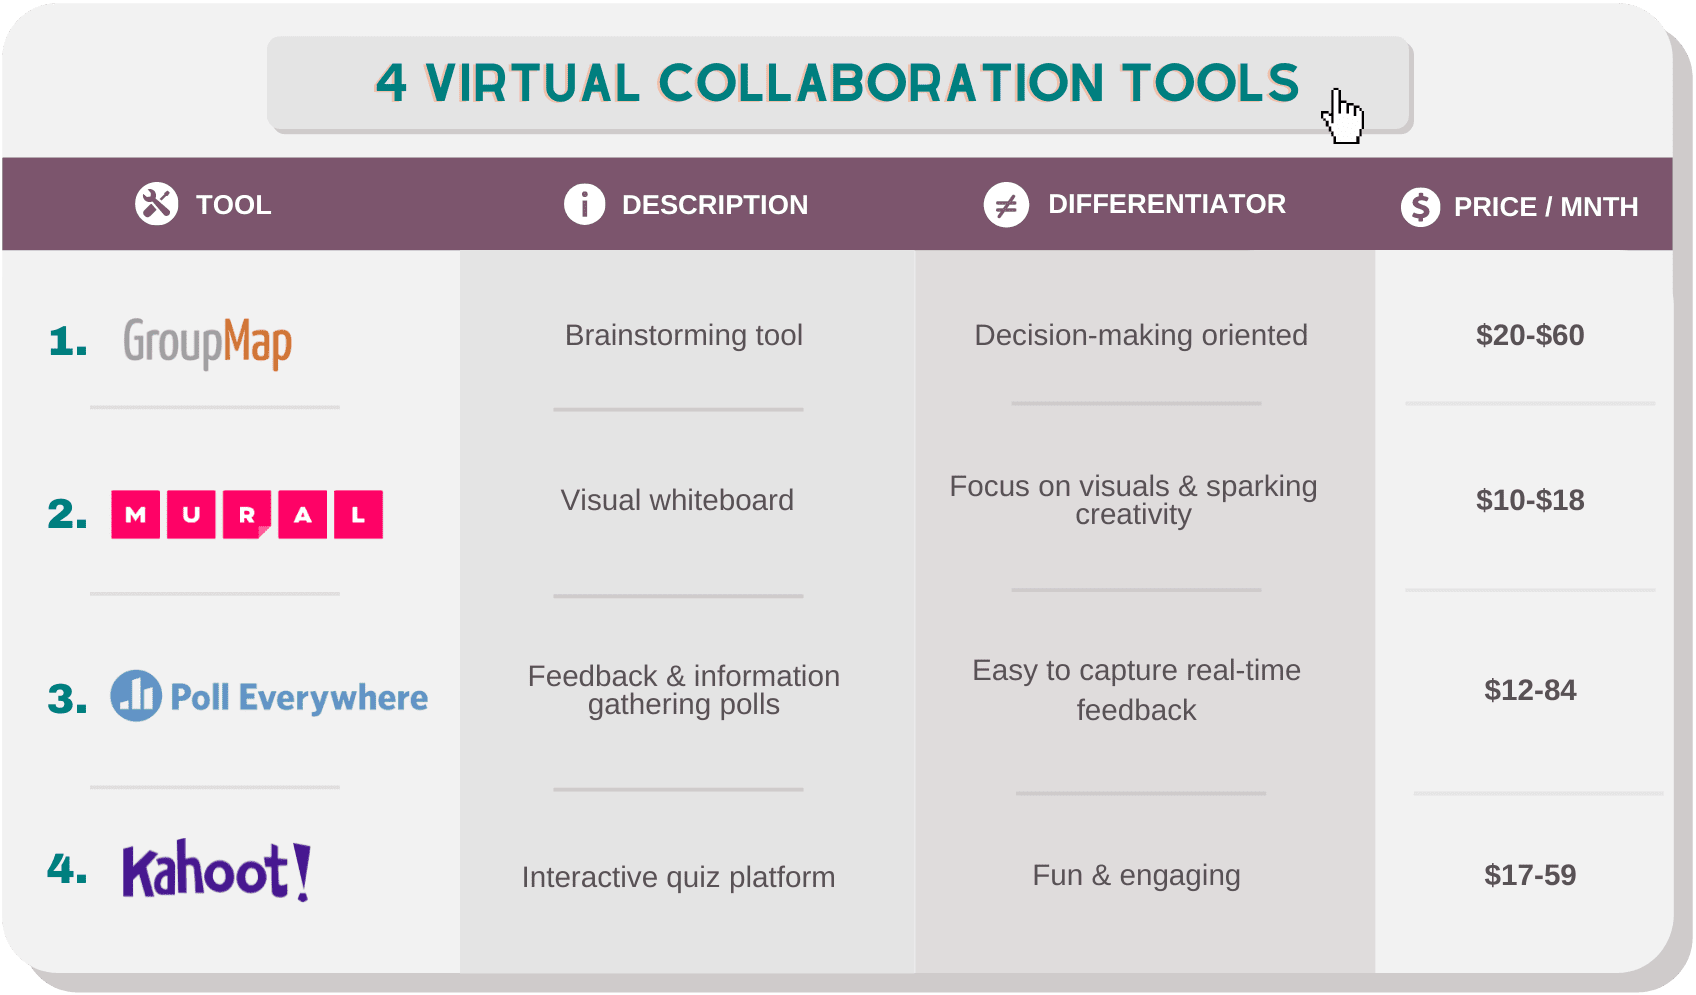This screenshot has height=995, width=1696.
Task: Click the $17-59 price
Action: (x=1530, y=875)
